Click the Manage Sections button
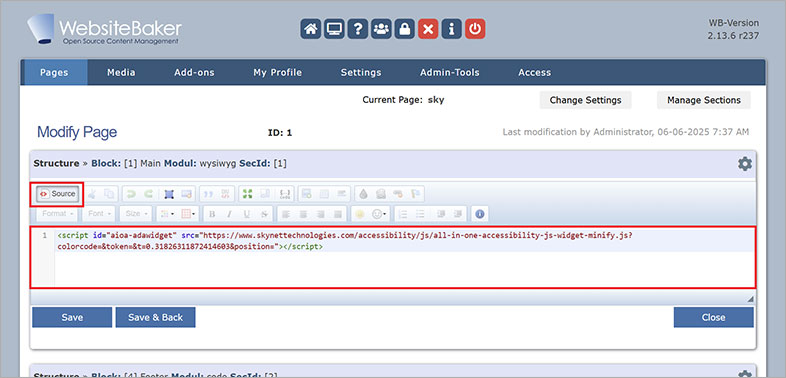 pyautogui.click(x=704, y=100)
